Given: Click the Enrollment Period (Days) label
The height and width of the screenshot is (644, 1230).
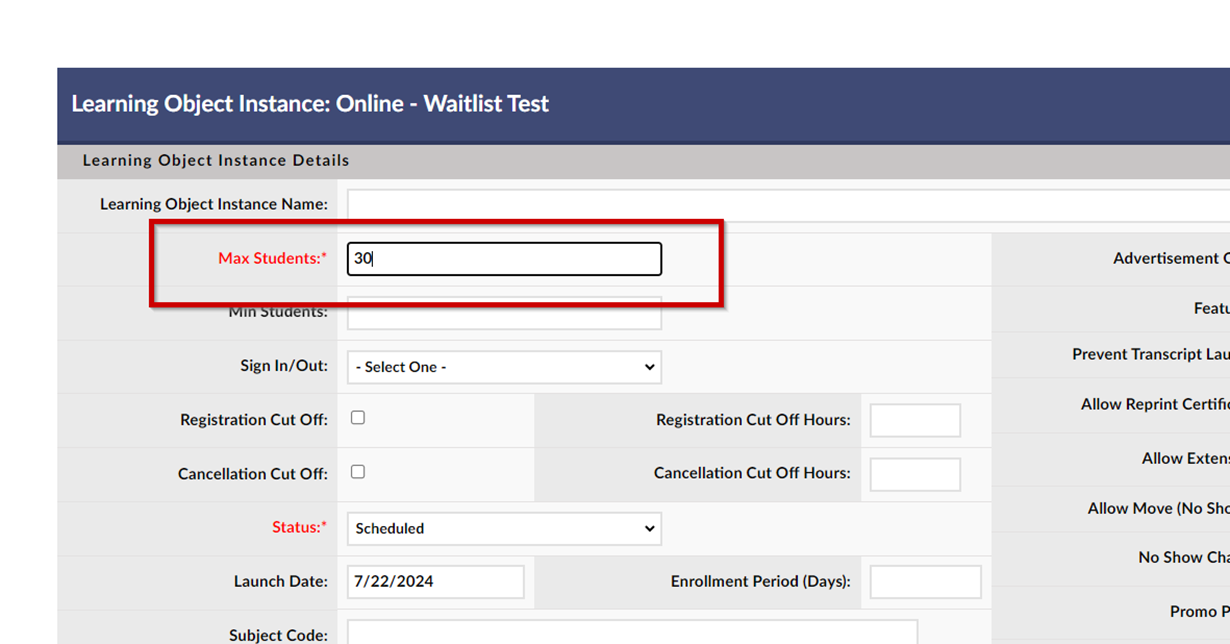Looking at the screenshot, I should [761, 581].
